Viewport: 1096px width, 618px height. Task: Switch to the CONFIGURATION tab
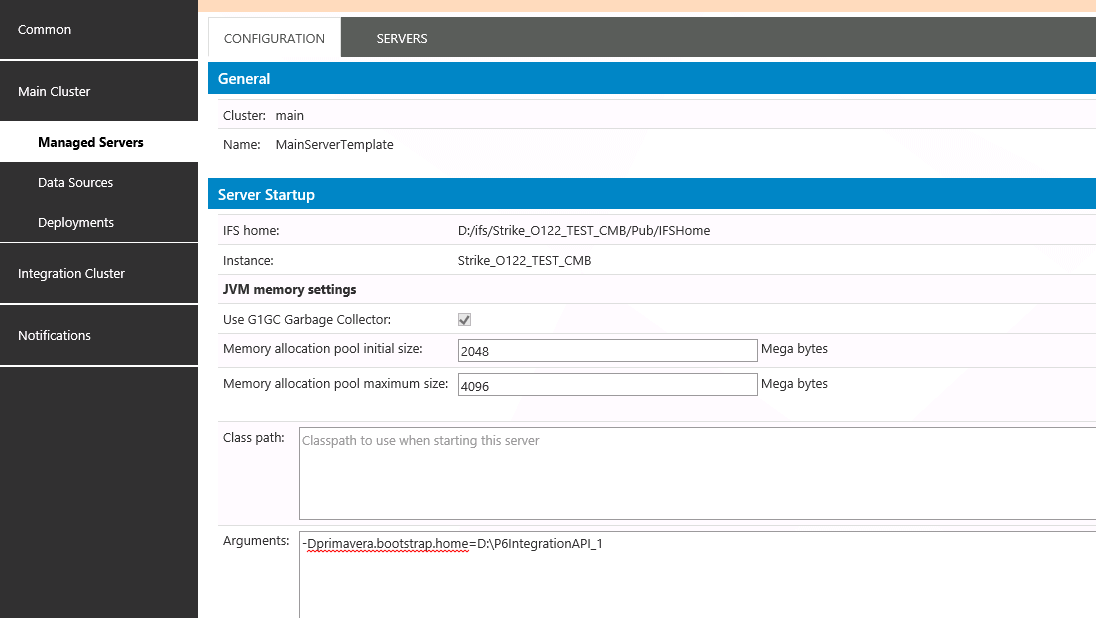[274, 38]
